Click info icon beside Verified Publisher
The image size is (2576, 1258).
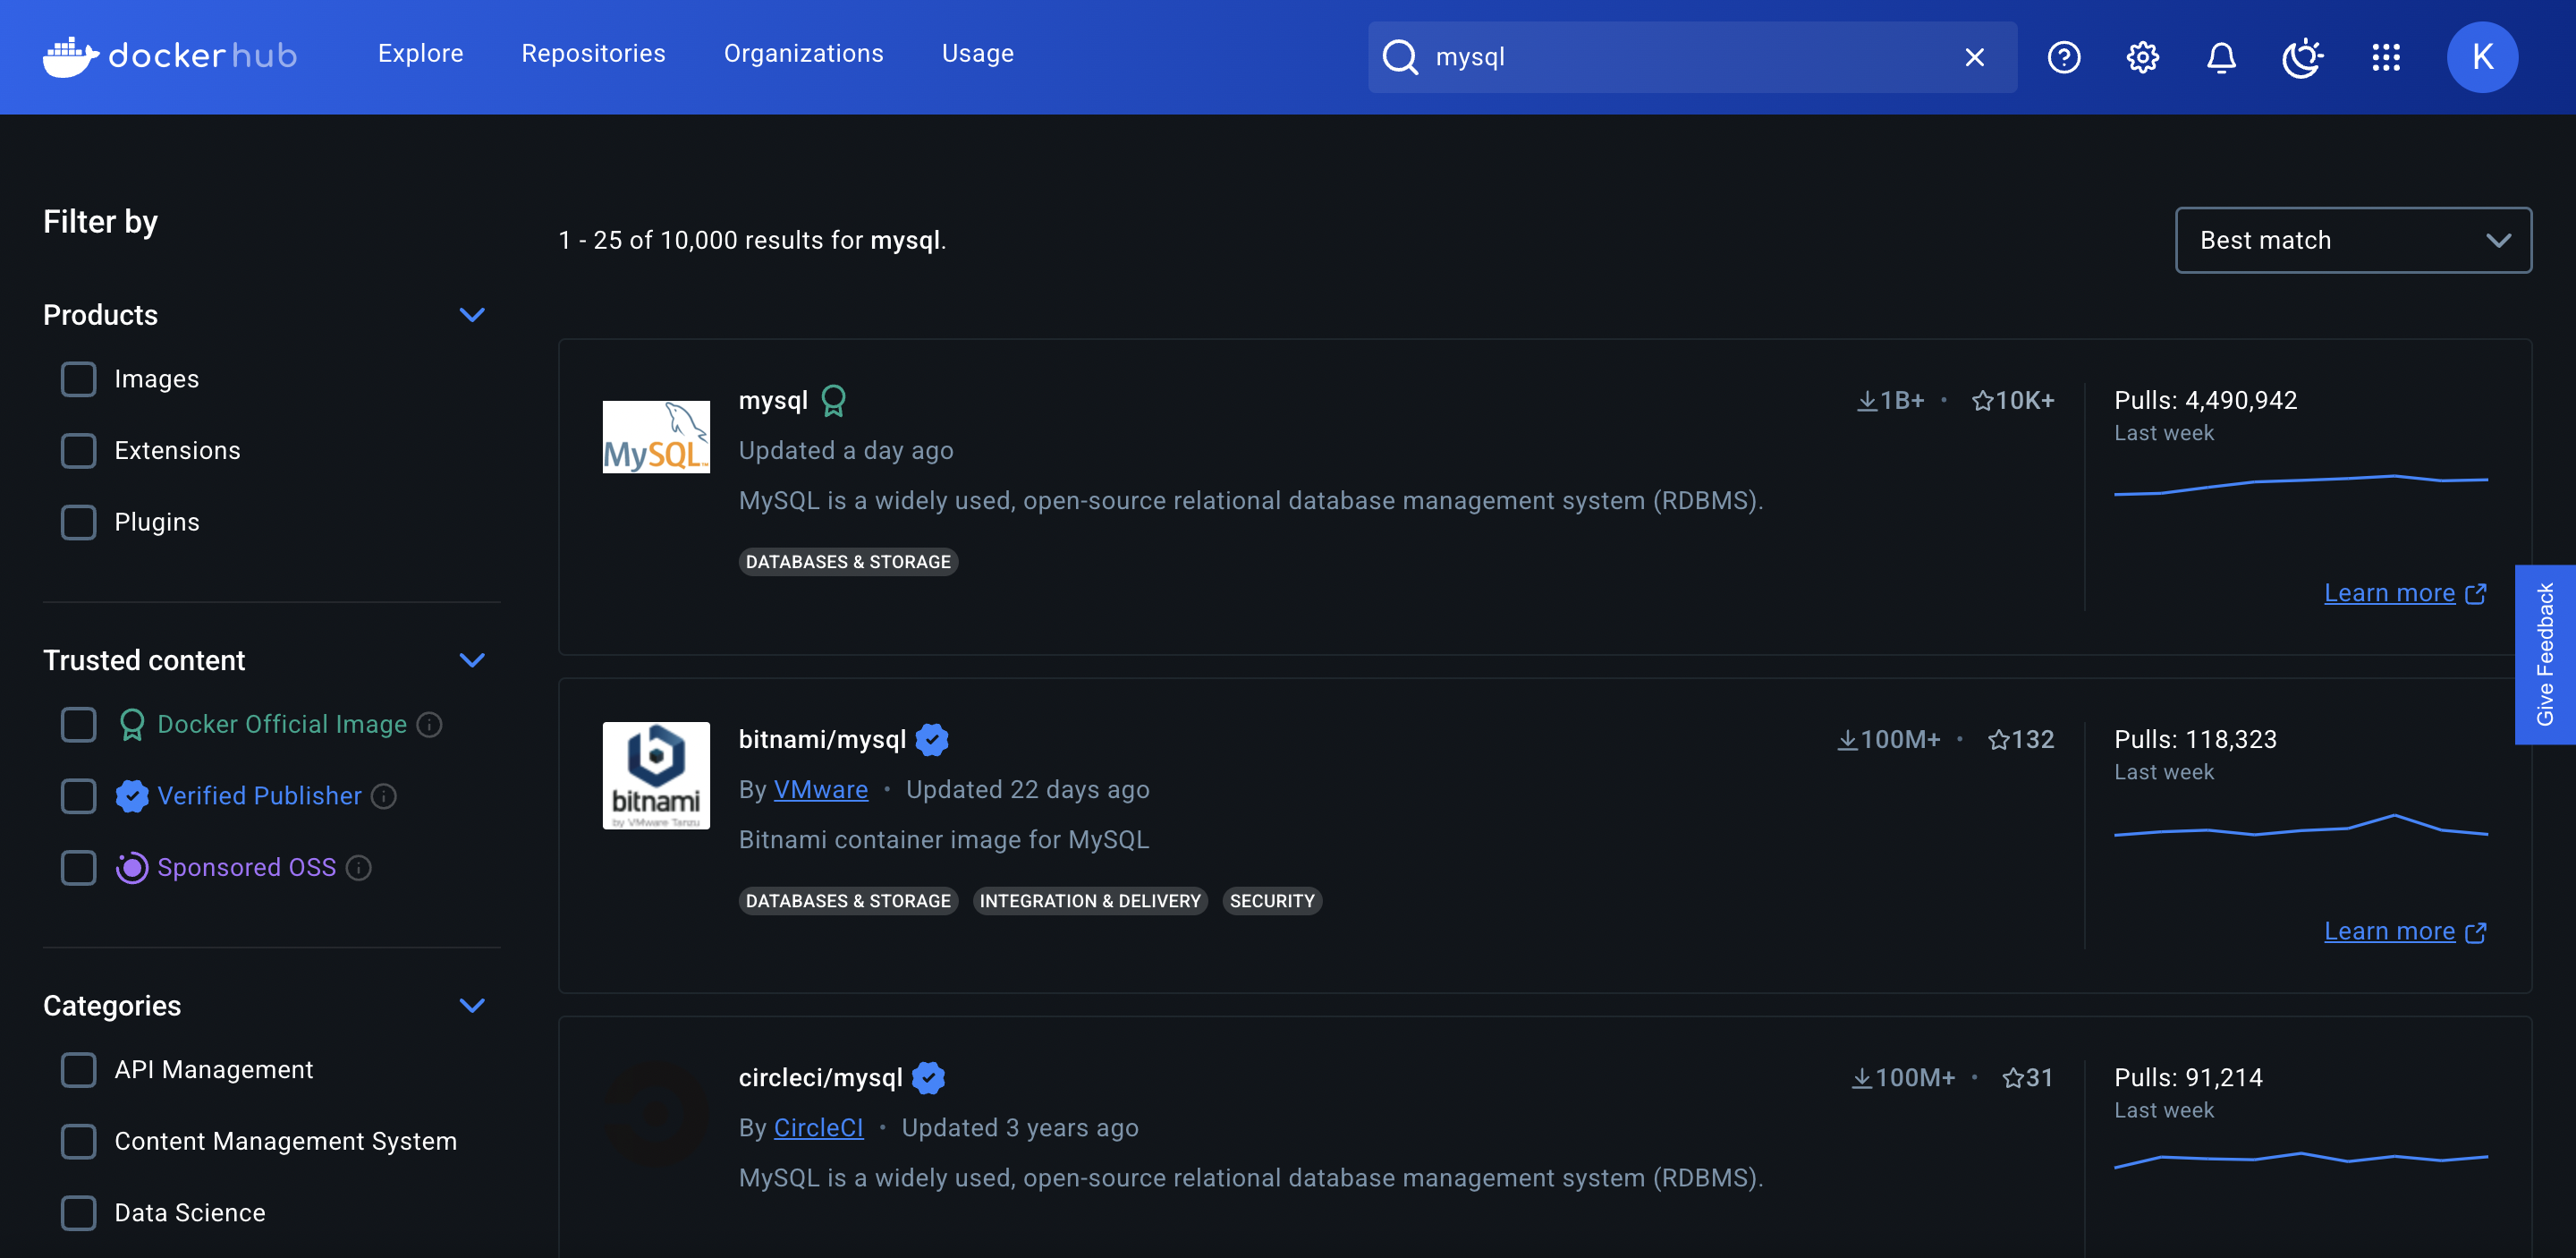click(384, 796)
